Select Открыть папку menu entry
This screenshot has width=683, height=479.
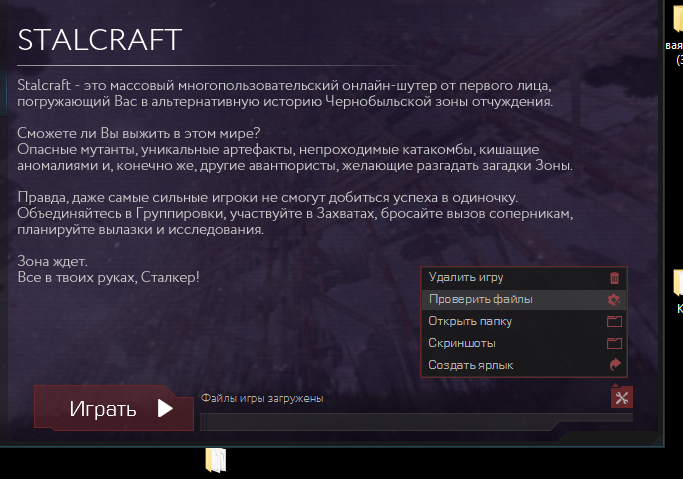(524, 321)
